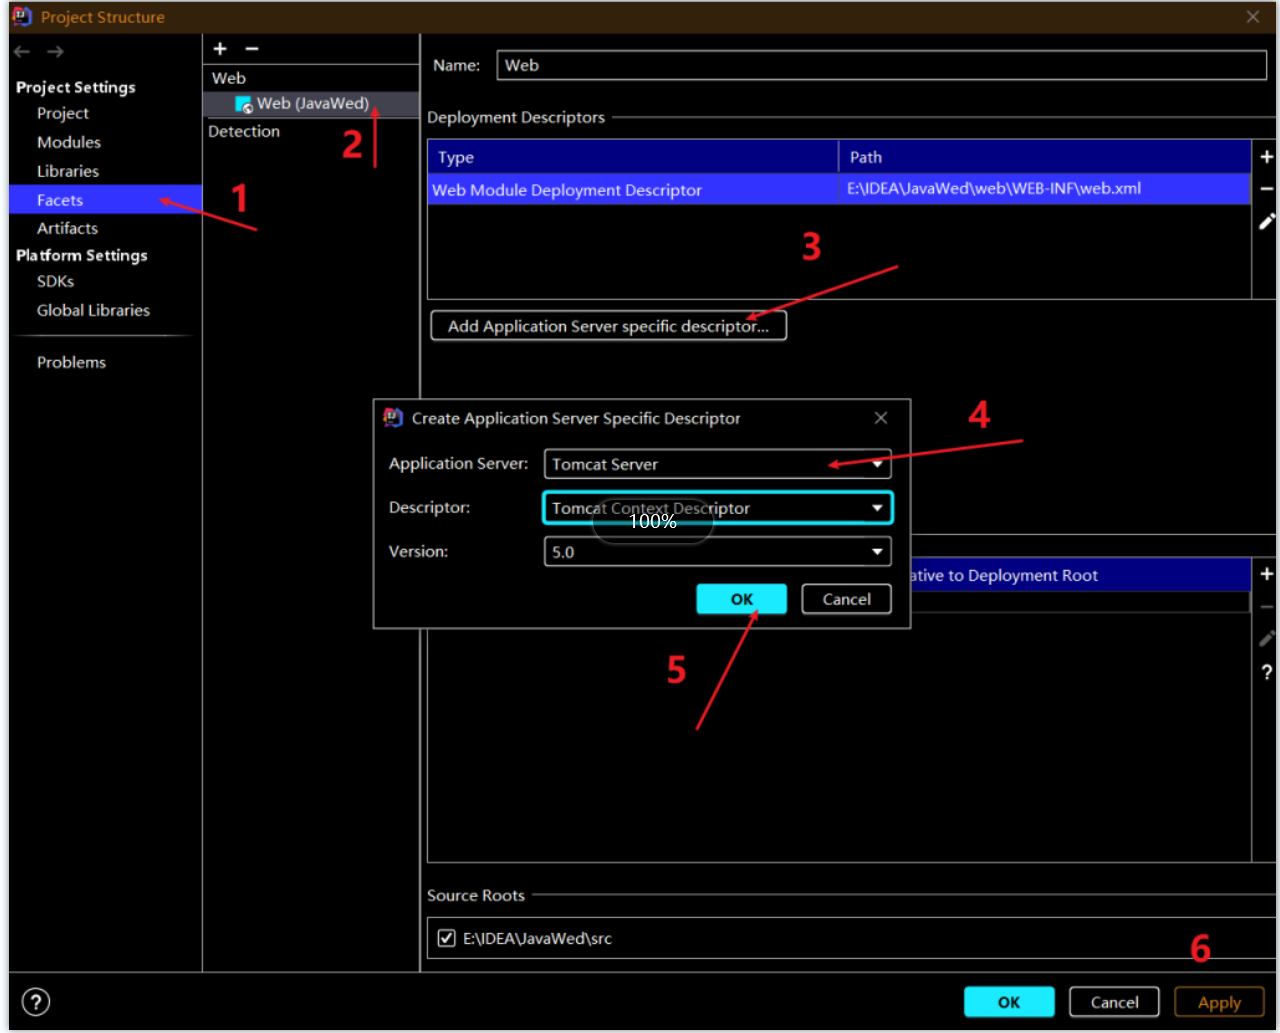Remove the deployment descriptor with minus icon
Image resolution: width=1280 pixels, height=1033 pixels.
point(1266,189)
